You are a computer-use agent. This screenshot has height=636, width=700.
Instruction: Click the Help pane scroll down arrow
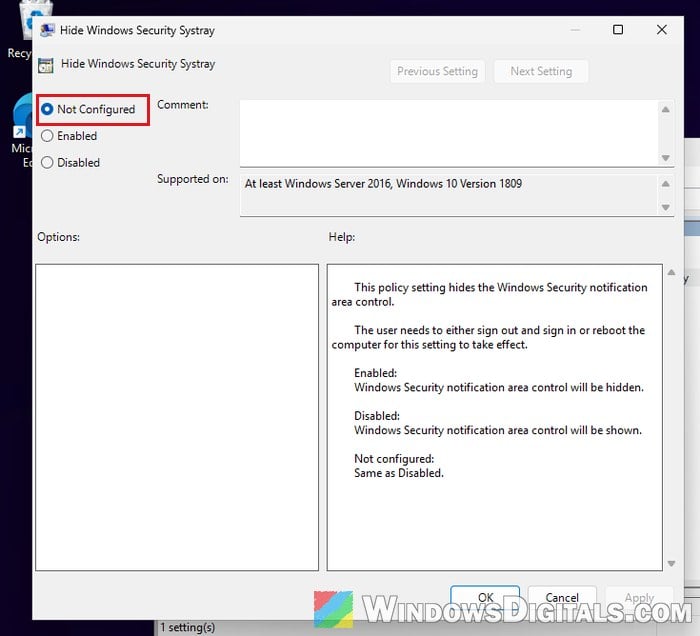(671, 563)
